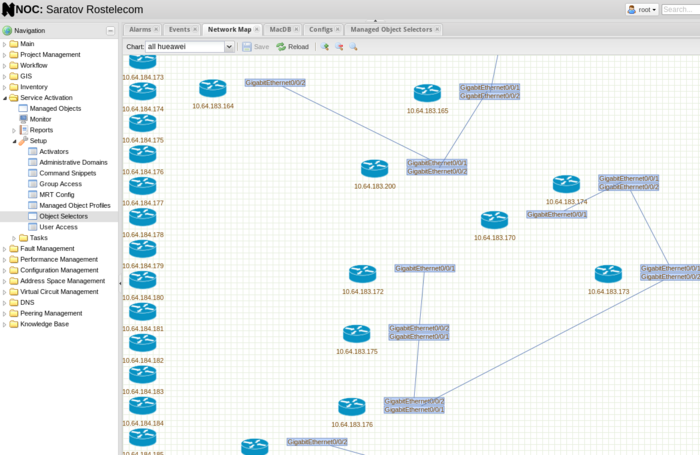700x455 pixels.
Task: Close the Configs tab
Action: click(338, 29)
